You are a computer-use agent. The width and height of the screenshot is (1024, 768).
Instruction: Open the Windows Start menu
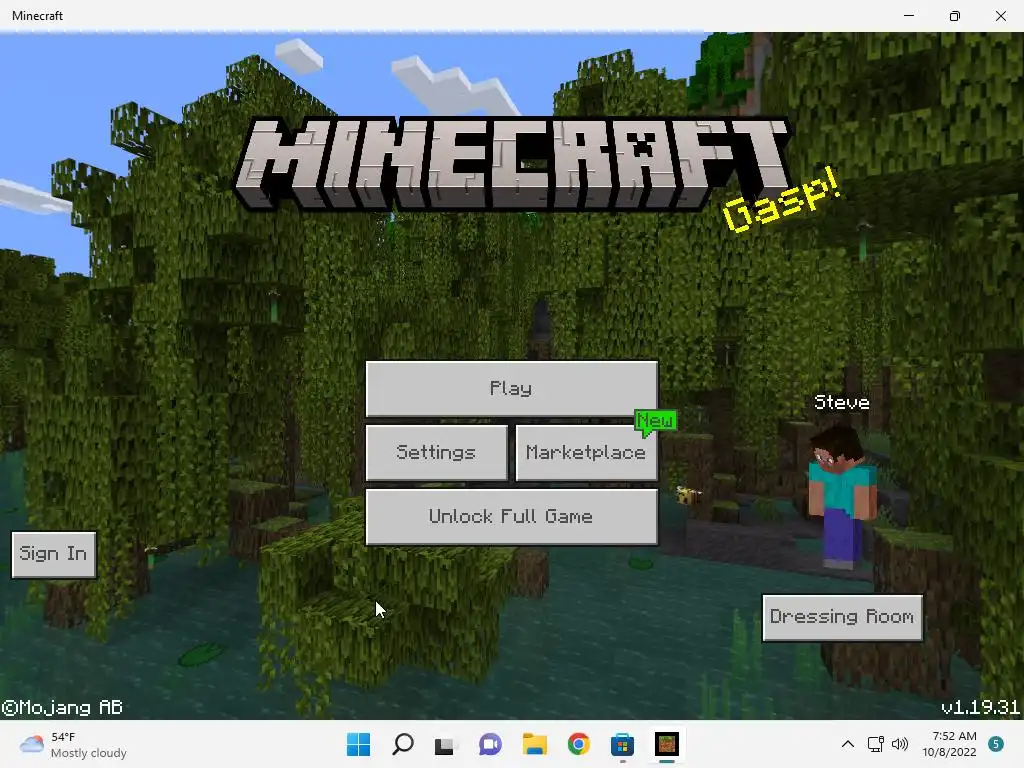358,744
